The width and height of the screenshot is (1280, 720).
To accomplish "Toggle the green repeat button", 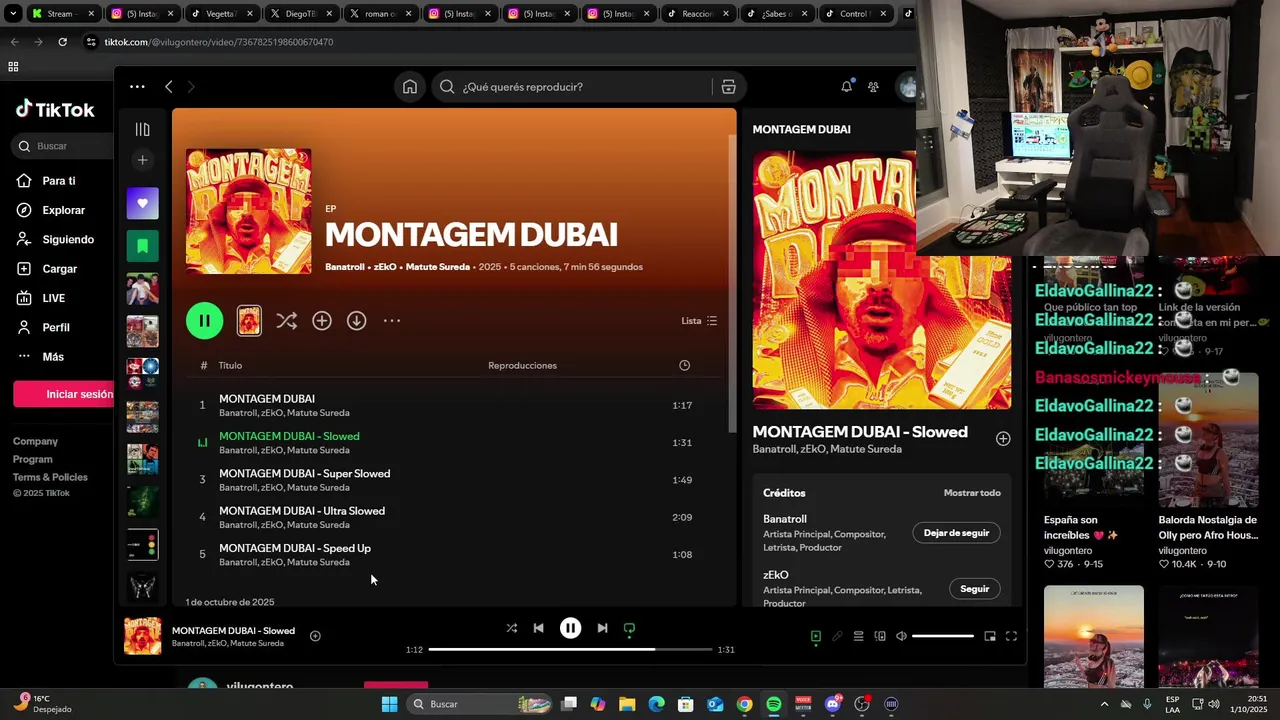I will pos(629,629).
